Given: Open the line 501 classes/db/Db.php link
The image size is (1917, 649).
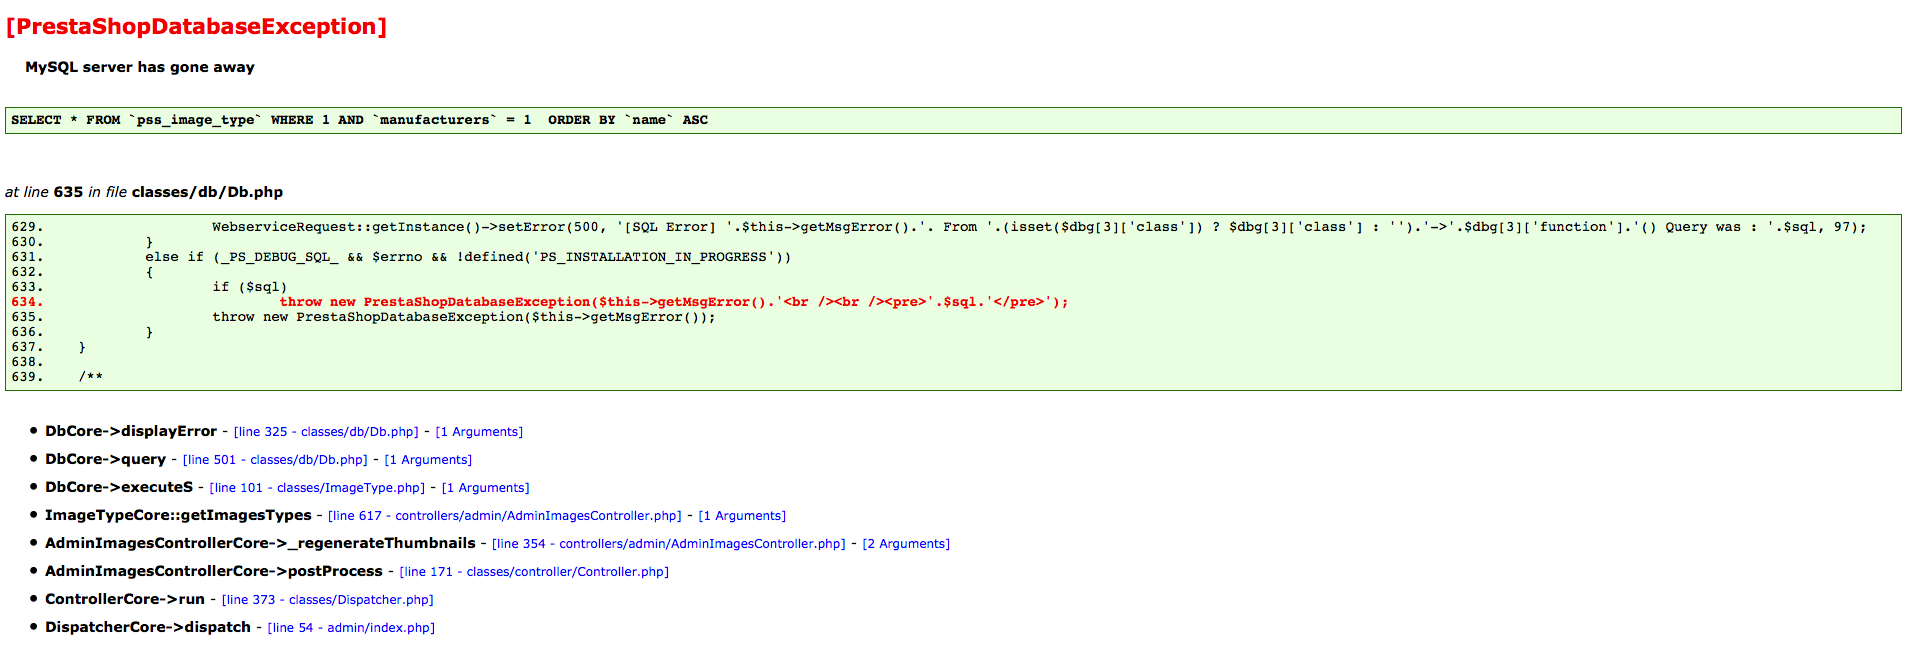Looking at the screenshot, I should [x=275, y=460].
